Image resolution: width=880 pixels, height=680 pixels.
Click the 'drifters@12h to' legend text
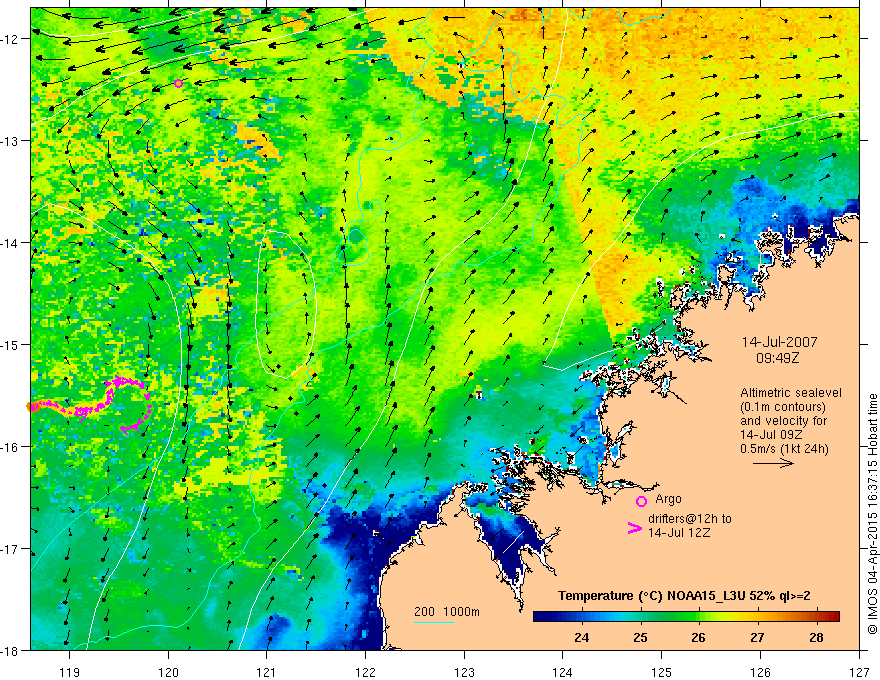tap(690, 518)
